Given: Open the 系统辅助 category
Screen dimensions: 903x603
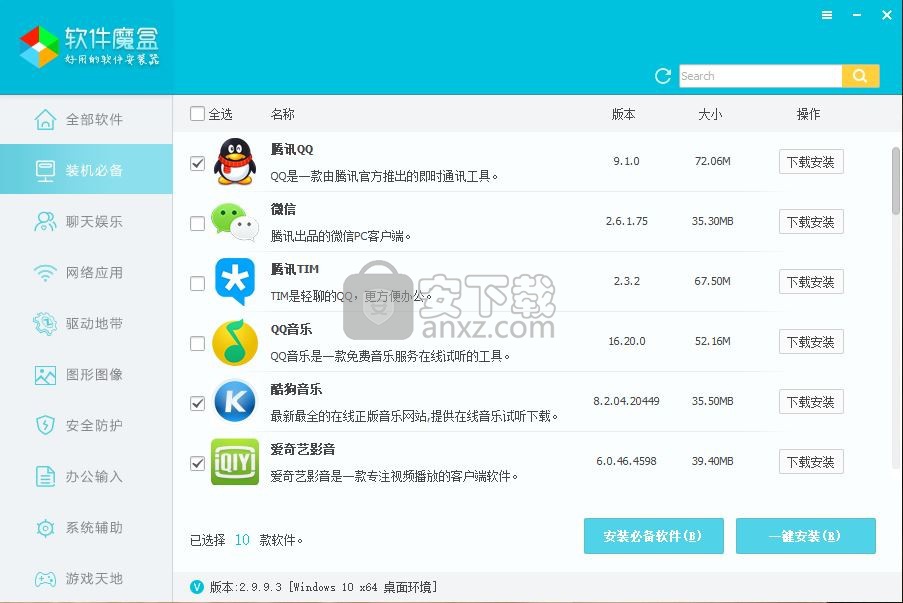Looking at the screenshot, I should pyautogui.click(x=86, y=528).
